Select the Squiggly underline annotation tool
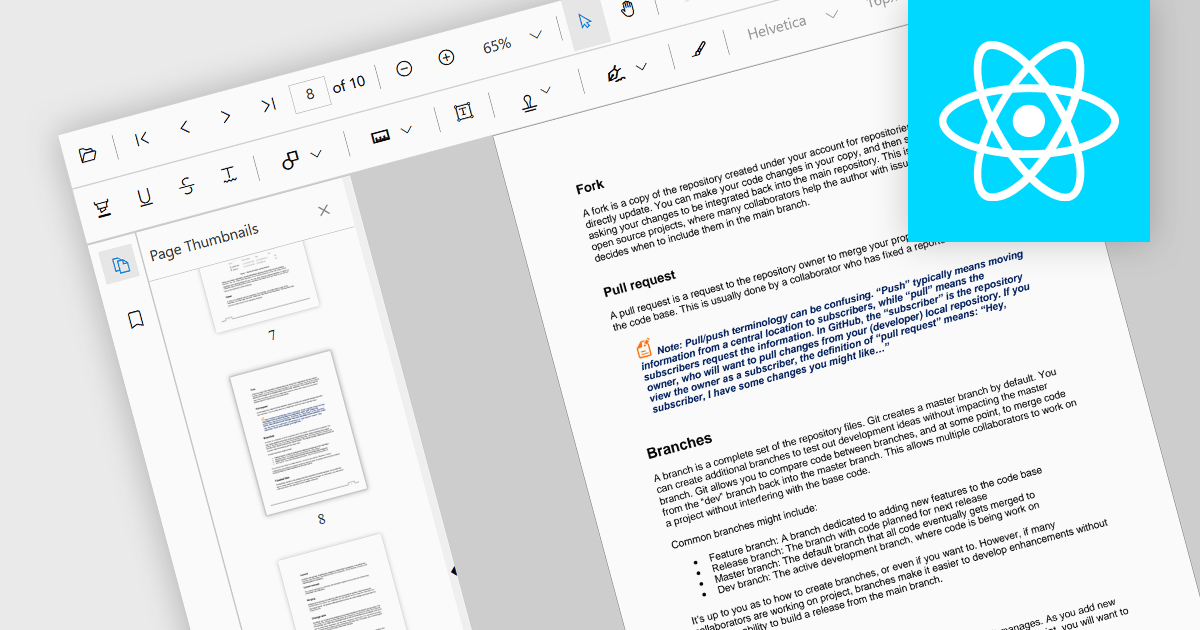 tap(229, 177)
